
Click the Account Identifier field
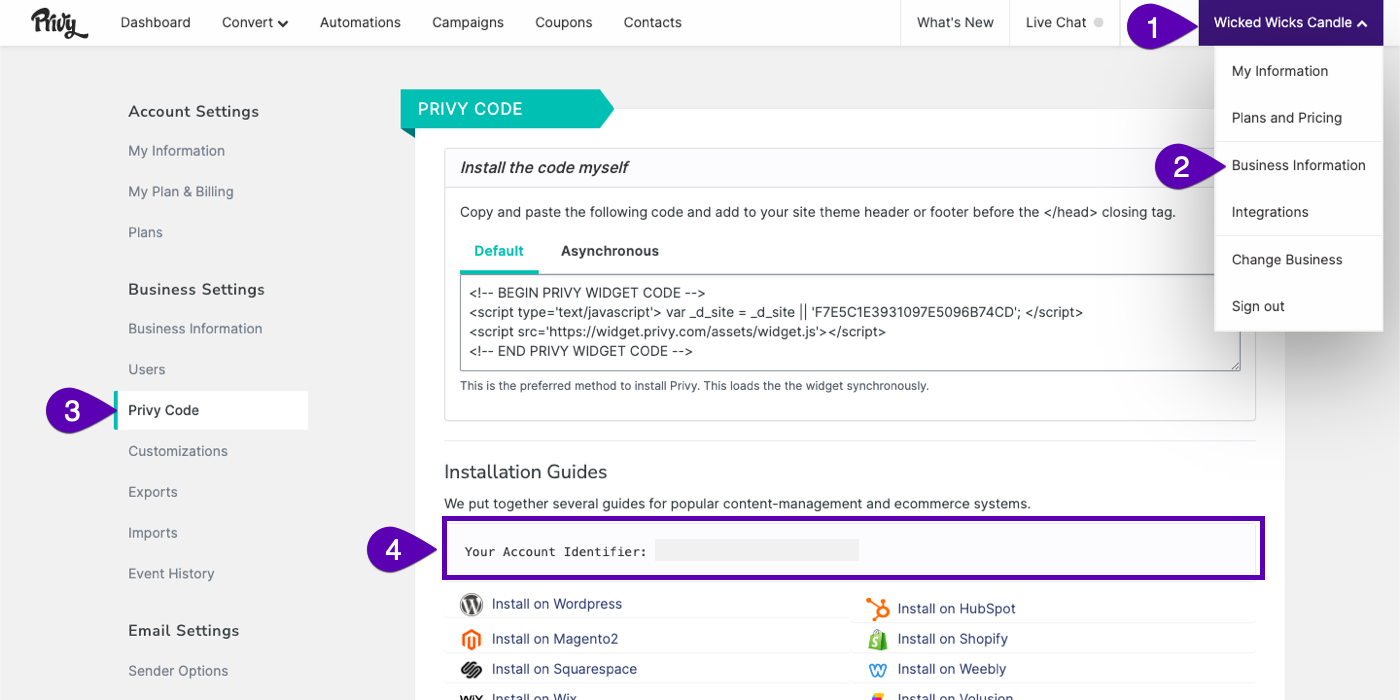[756, 550]
